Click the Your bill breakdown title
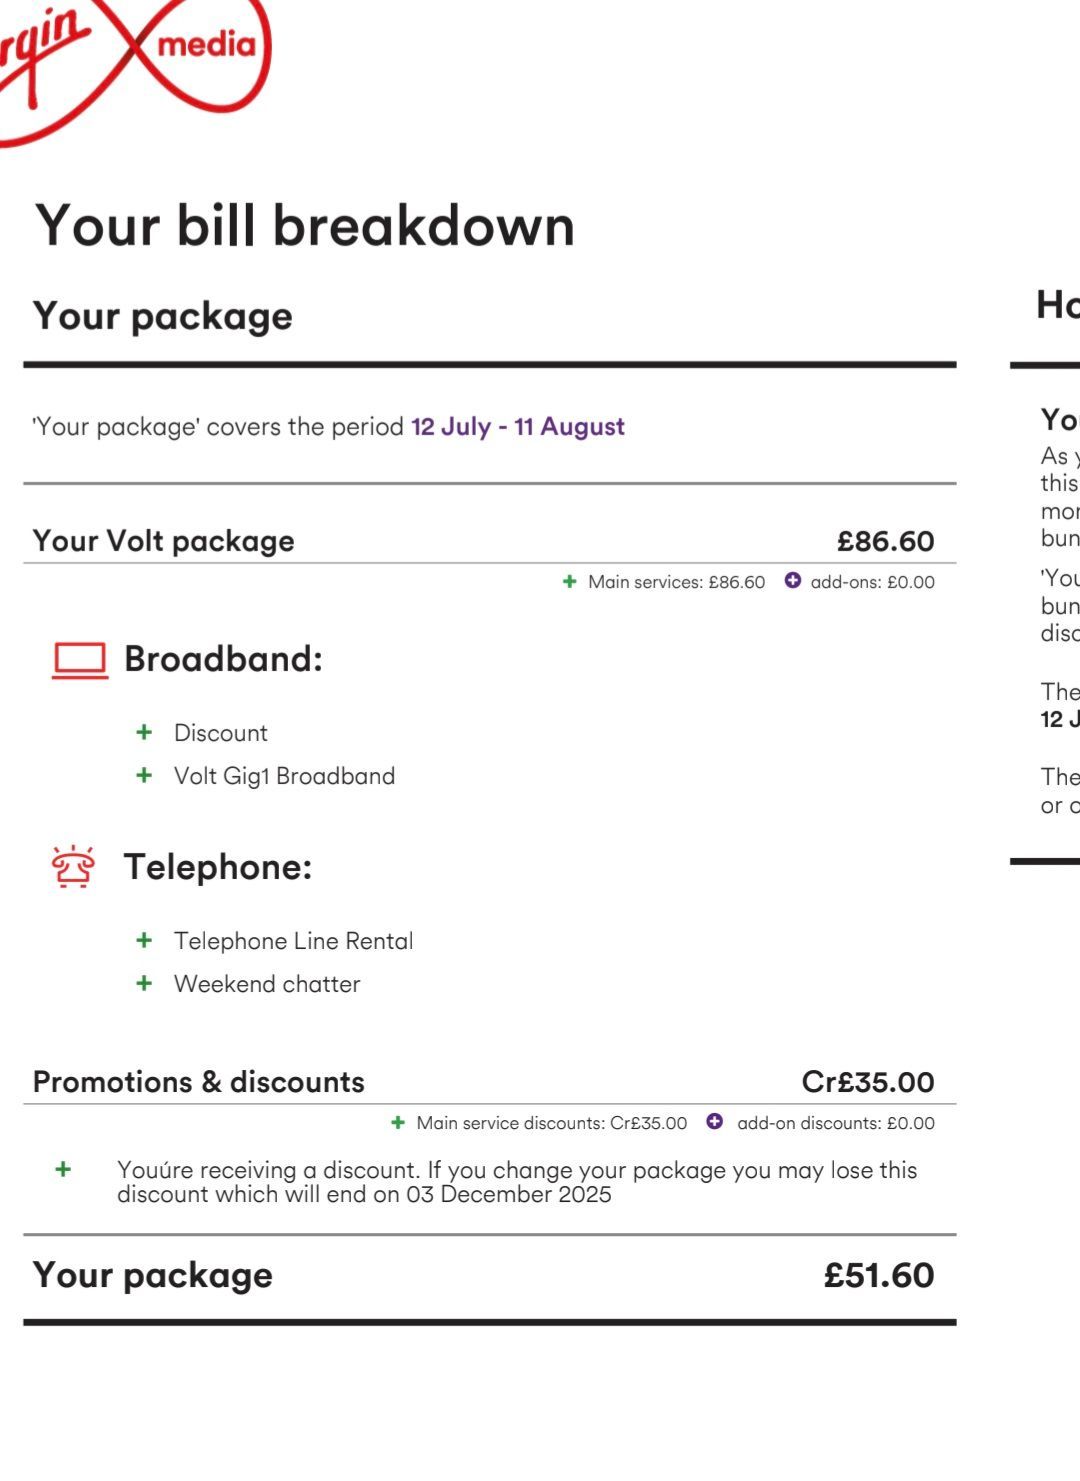Screen dimensions: 1080x1481 pyautogui.click(x=305, y=225)
